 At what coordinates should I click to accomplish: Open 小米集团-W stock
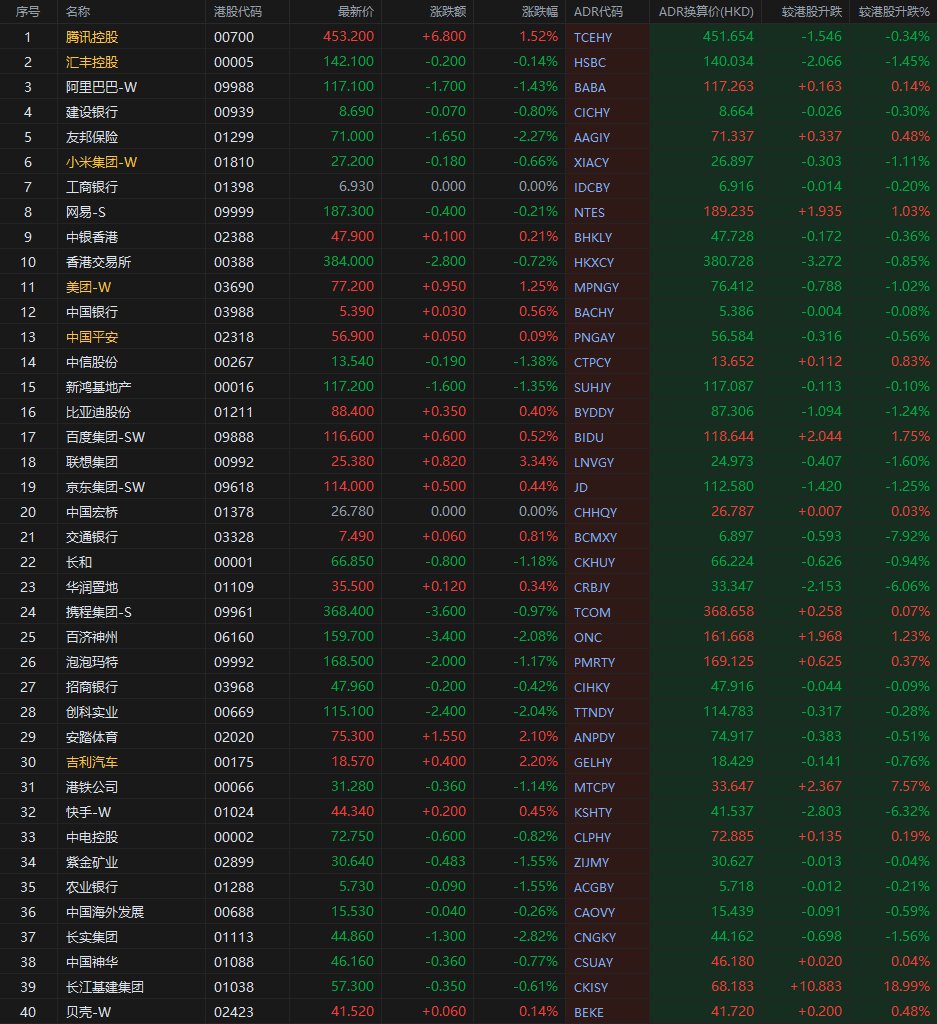point(101,162)
